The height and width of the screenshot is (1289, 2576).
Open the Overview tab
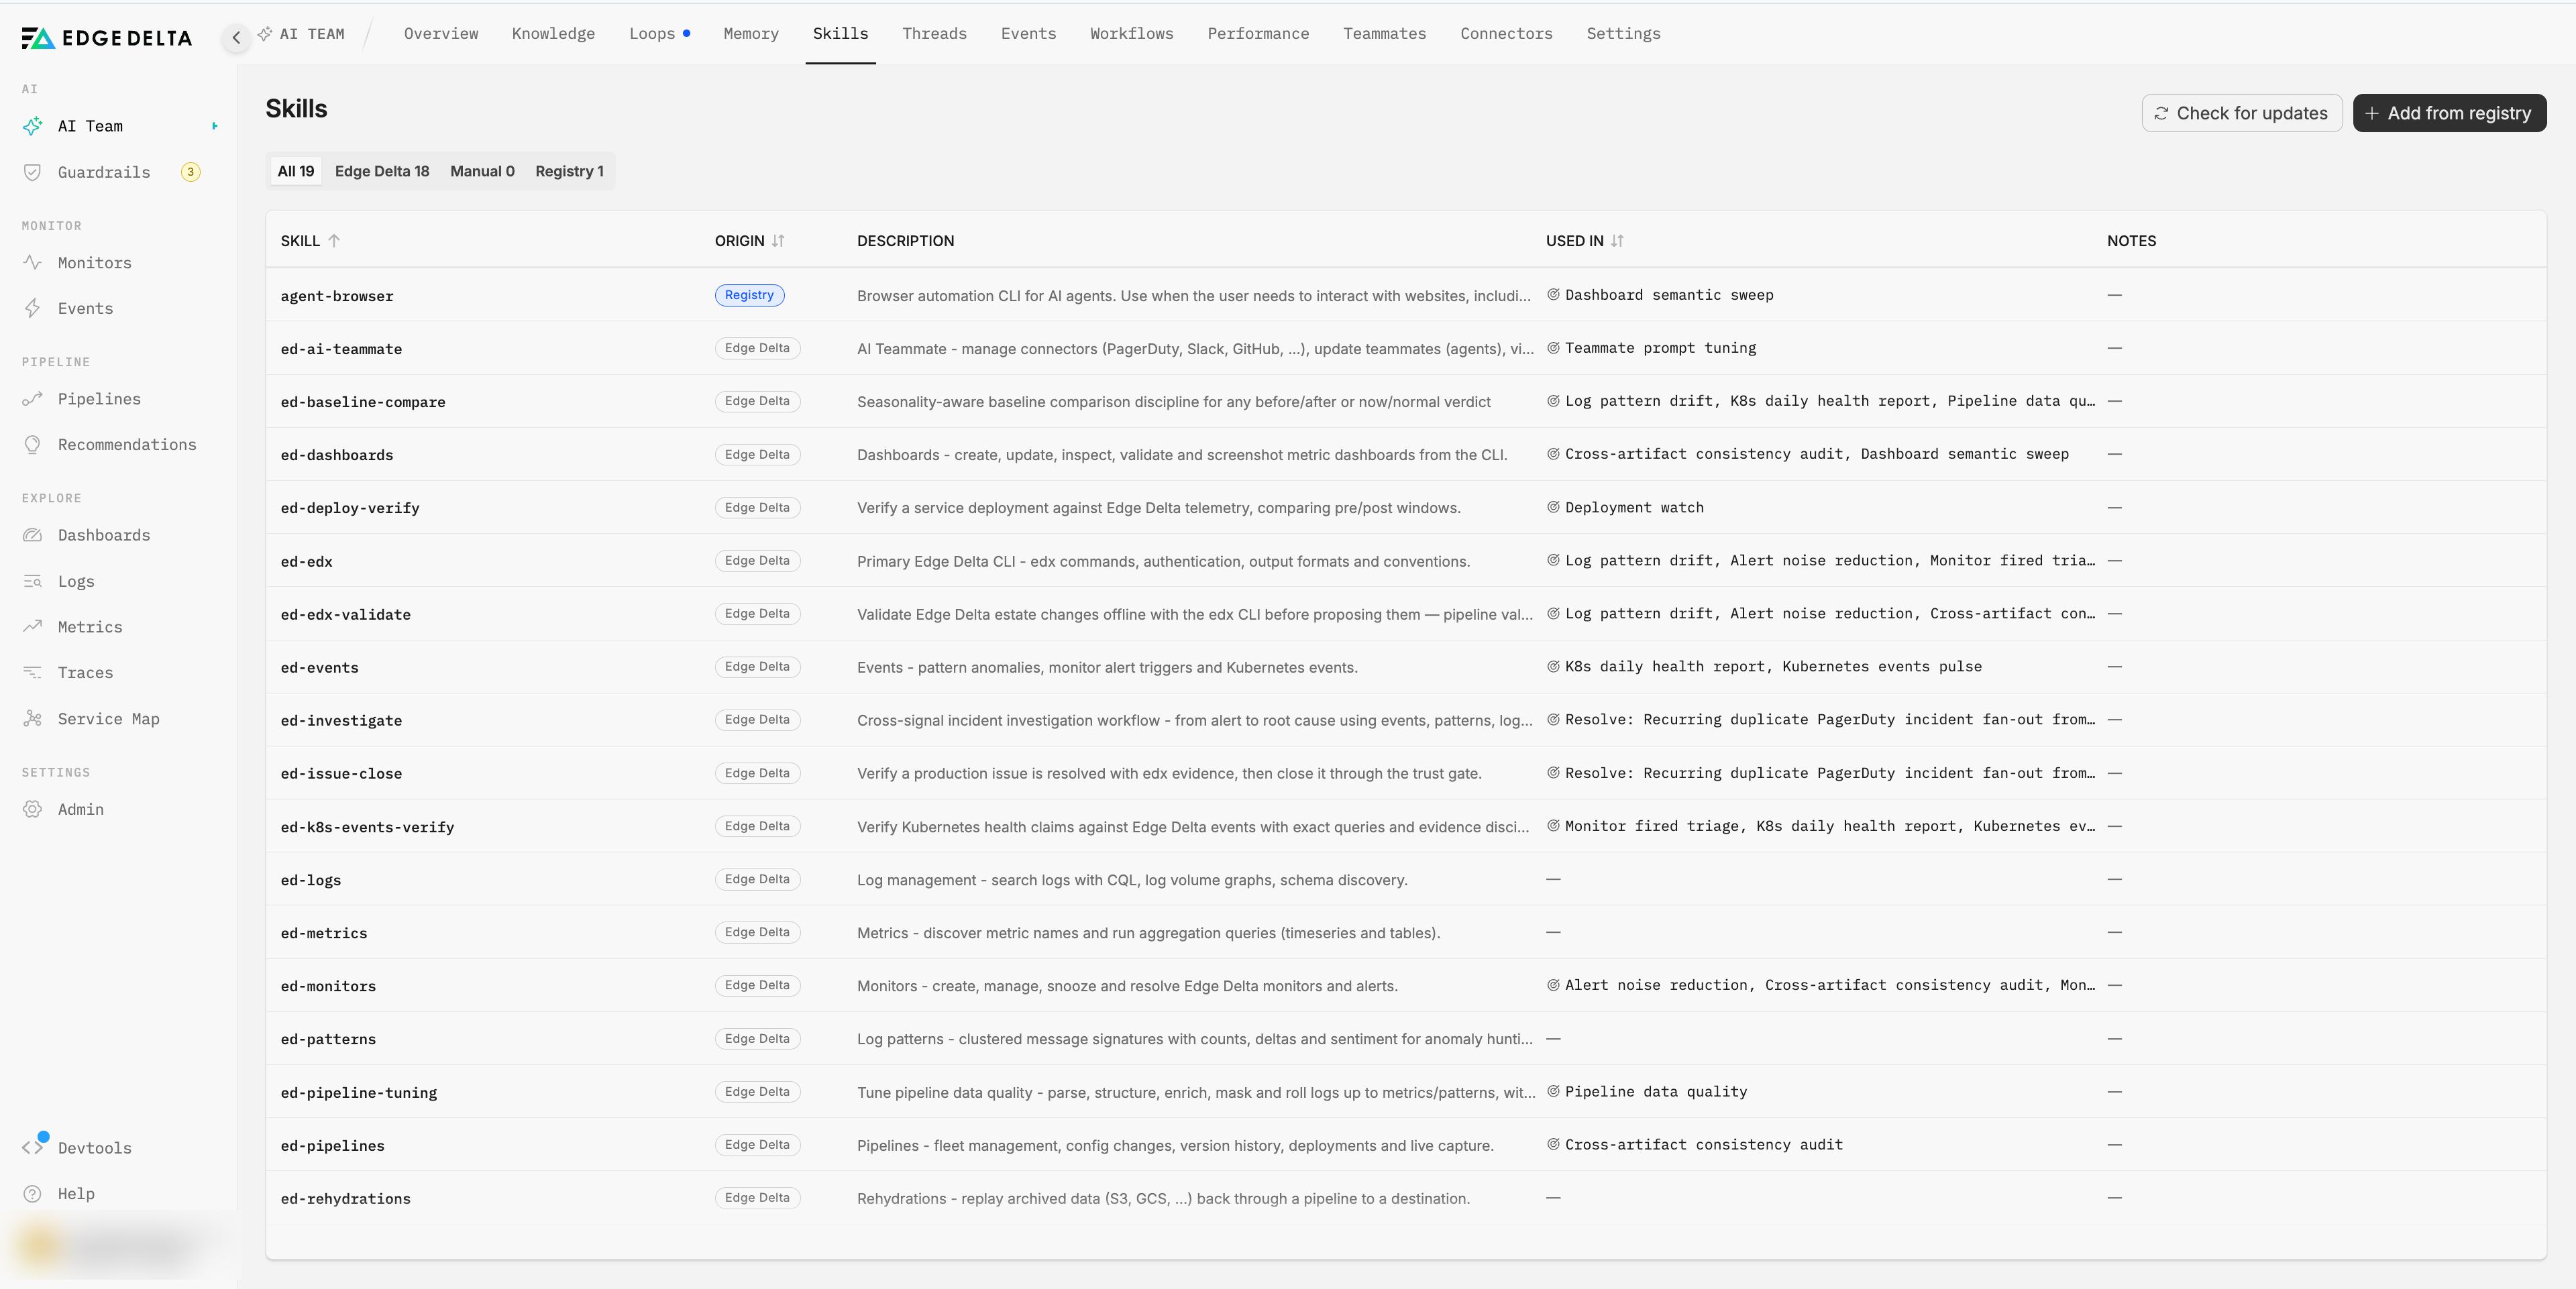pyautogui.click(x=441, y=34)
